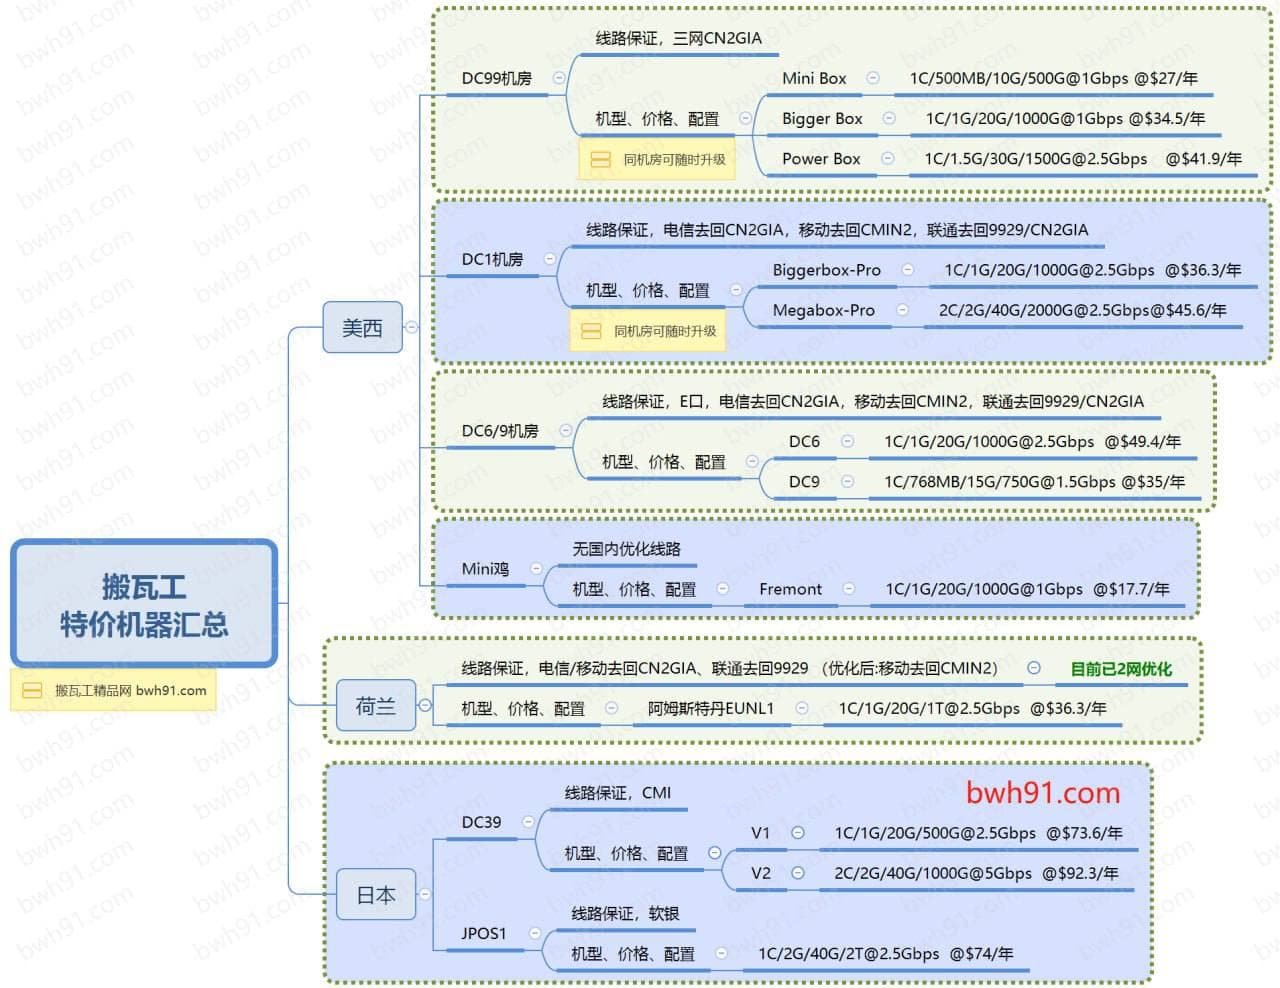
Task: Collapse the Fremont node
Action: [849, 589]
